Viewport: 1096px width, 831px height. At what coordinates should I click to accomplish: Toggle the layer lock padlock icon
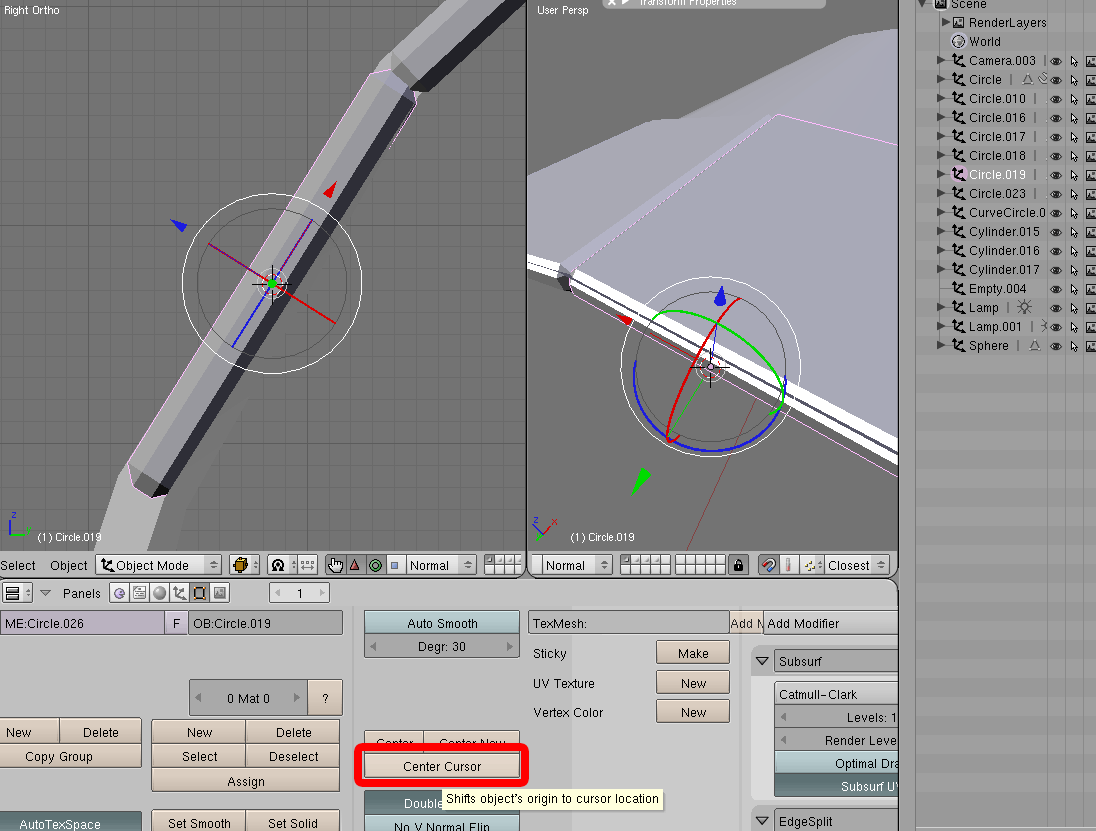[738, 565]
